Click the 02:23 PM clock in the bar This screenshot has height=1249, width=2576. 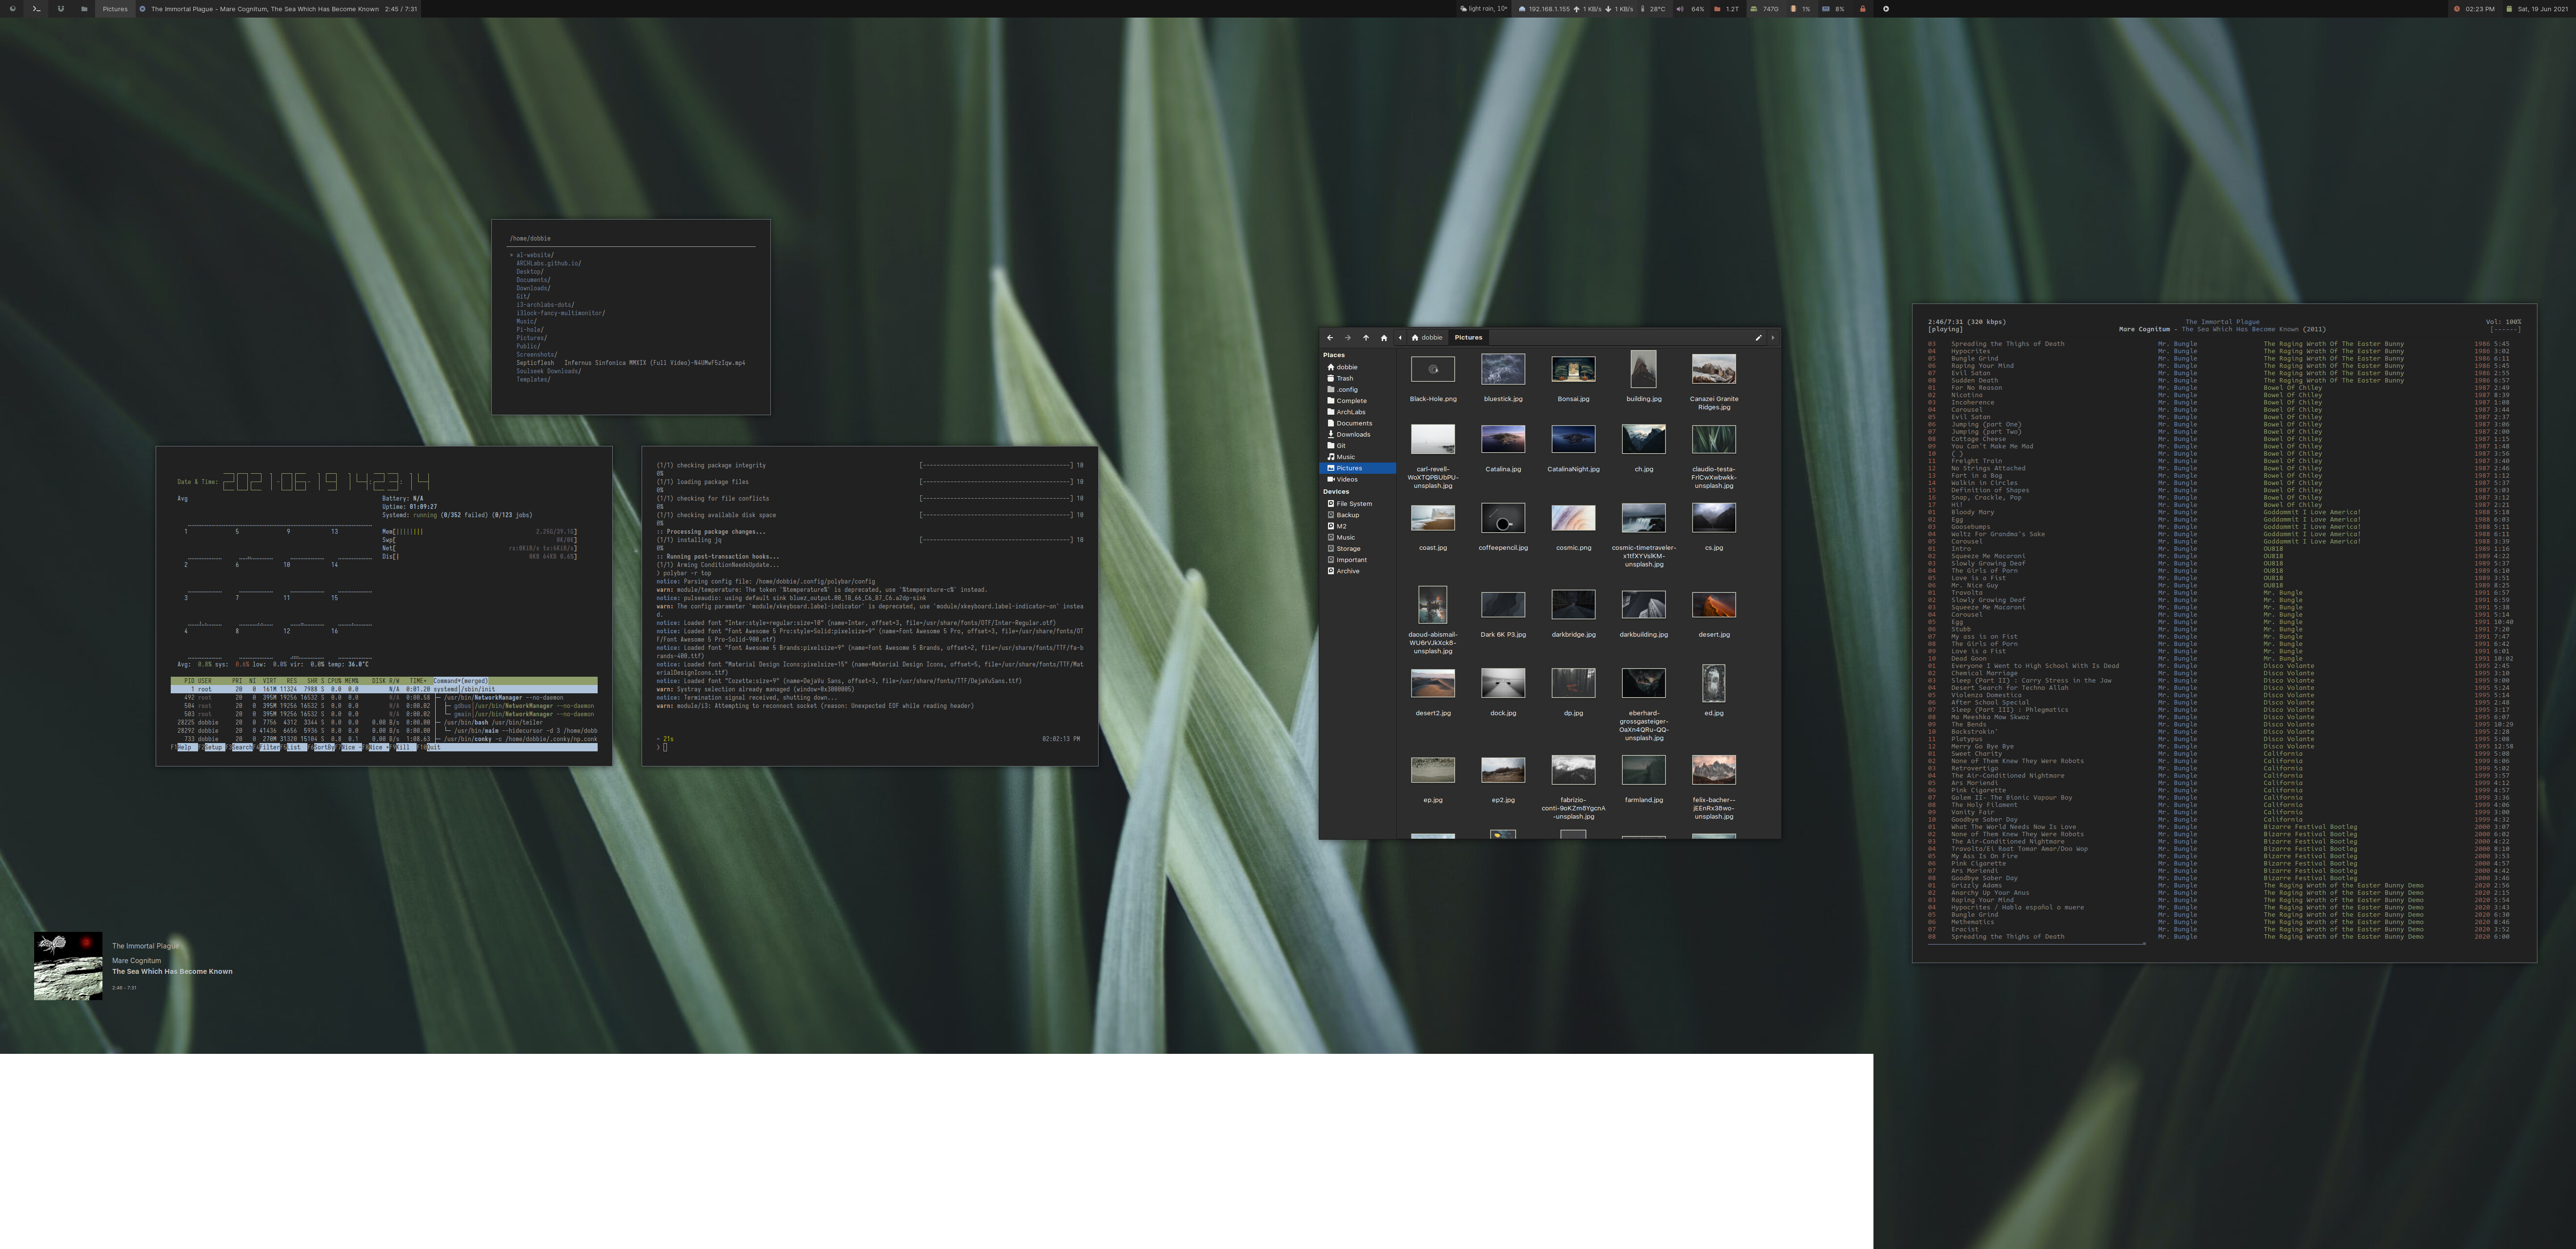tap(2474, 9)
